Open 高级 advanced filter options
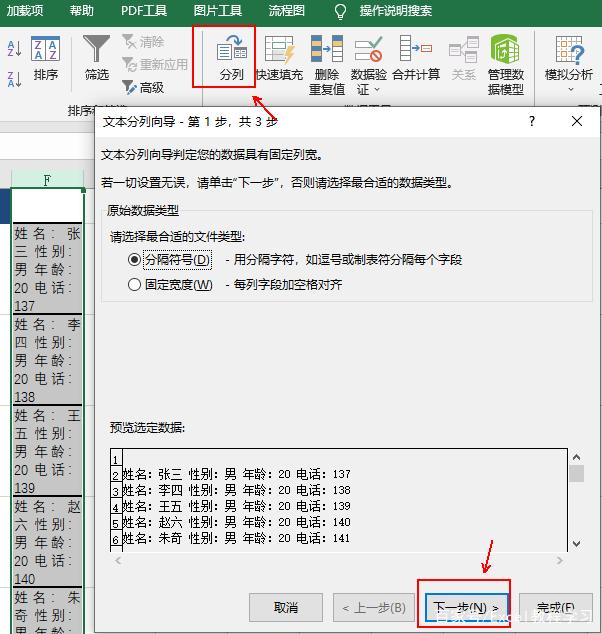602x634 pixels. 143,87
